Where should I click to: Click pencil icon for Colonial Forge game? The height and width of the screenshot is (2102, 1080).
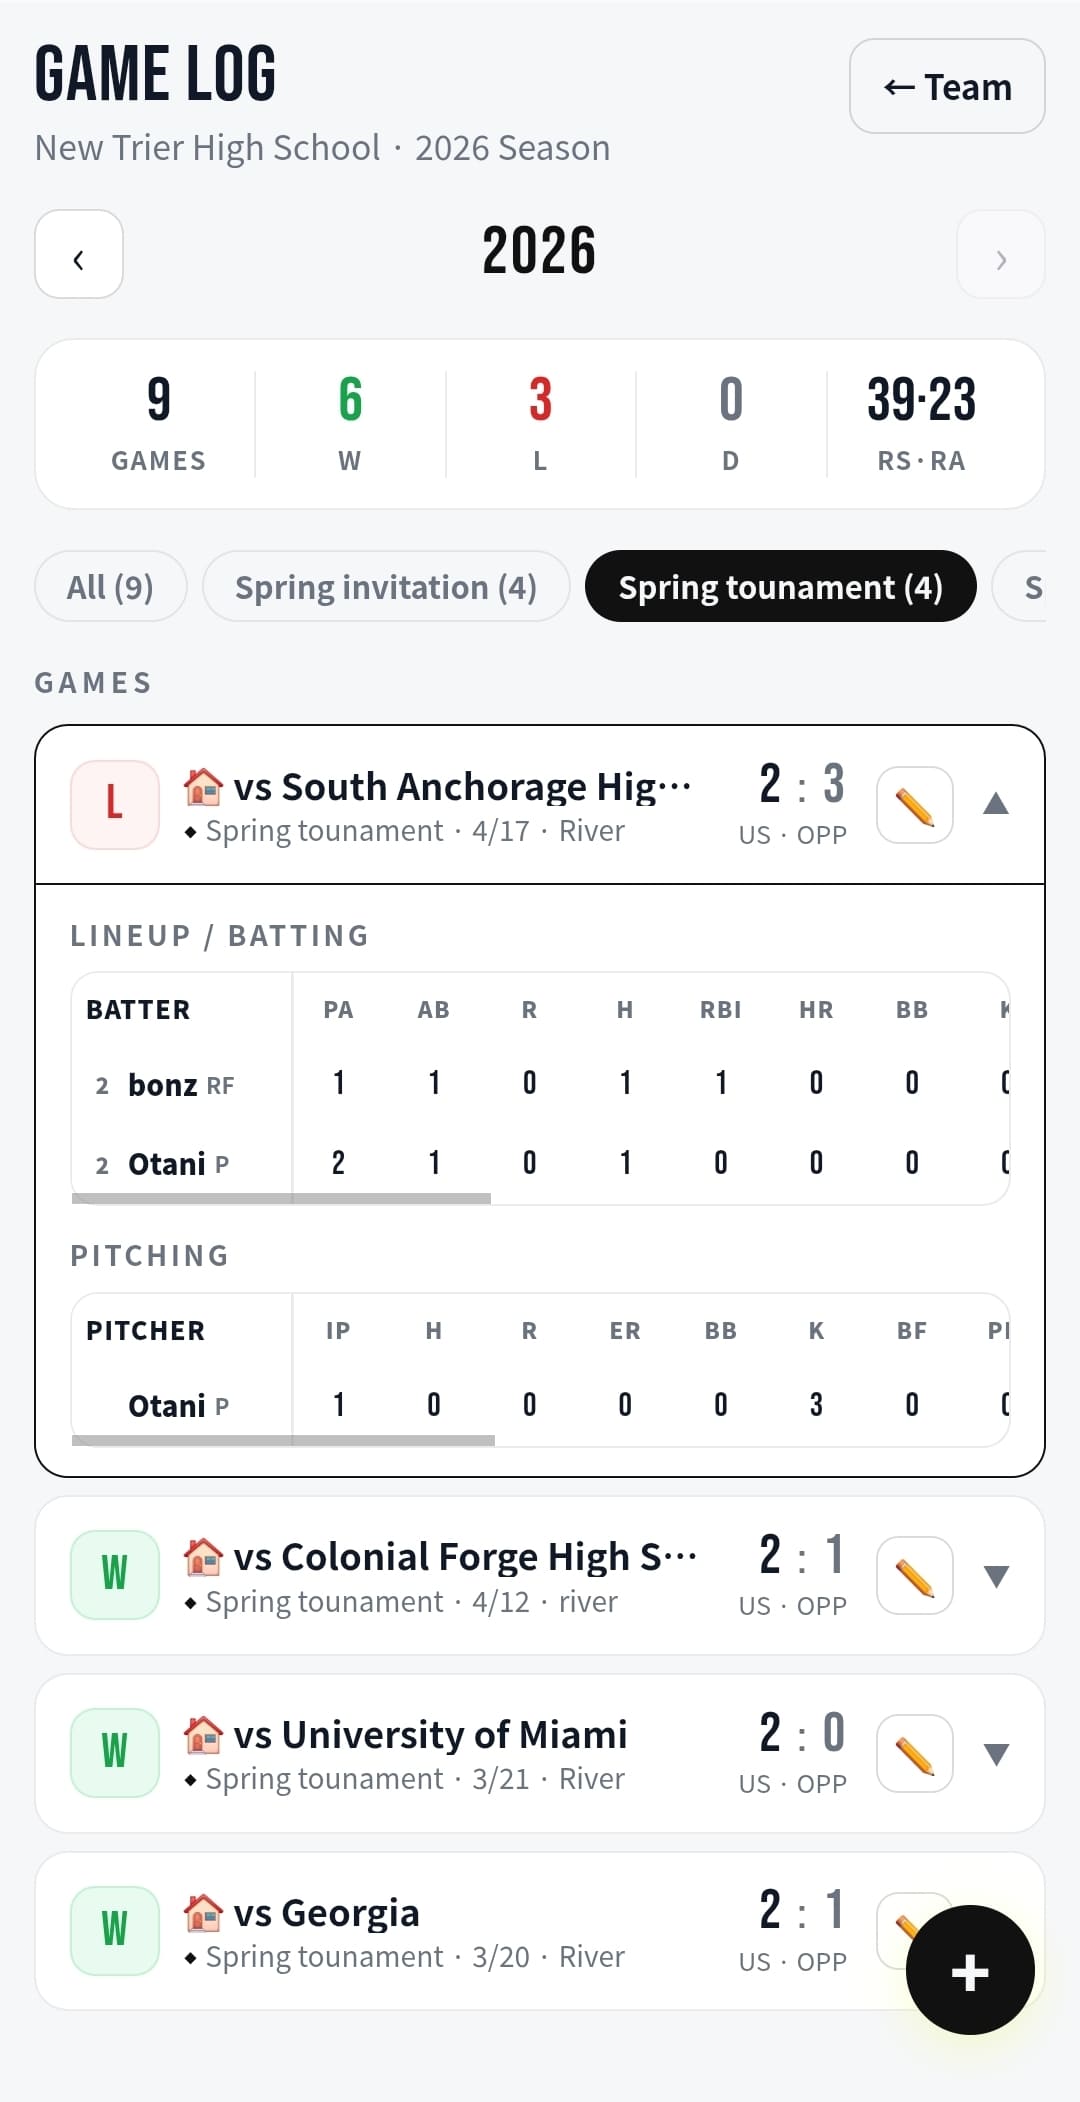tap(914, 1575)
